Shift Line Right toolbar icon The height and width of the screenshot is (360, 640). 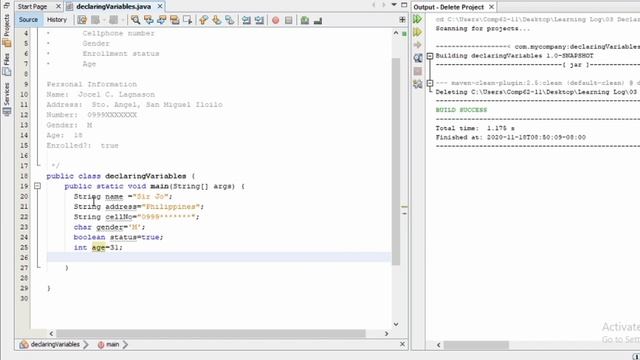[x=259, y=20]
